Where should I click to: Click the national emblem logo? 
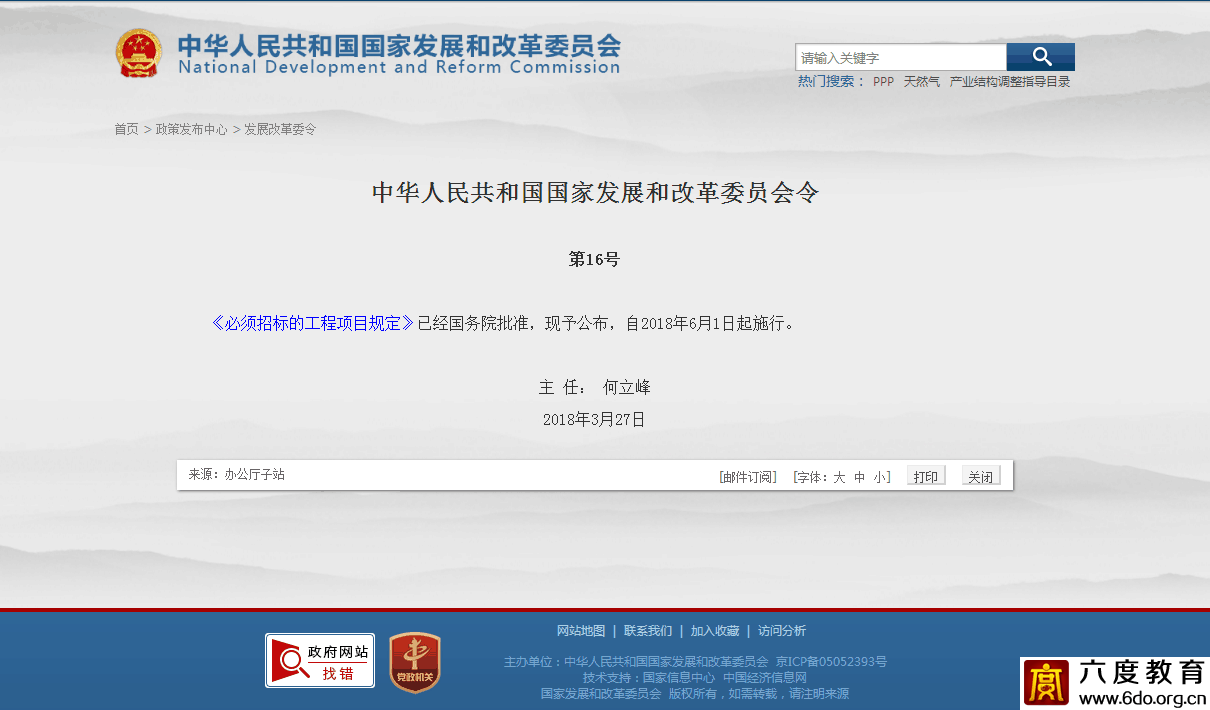138,54
